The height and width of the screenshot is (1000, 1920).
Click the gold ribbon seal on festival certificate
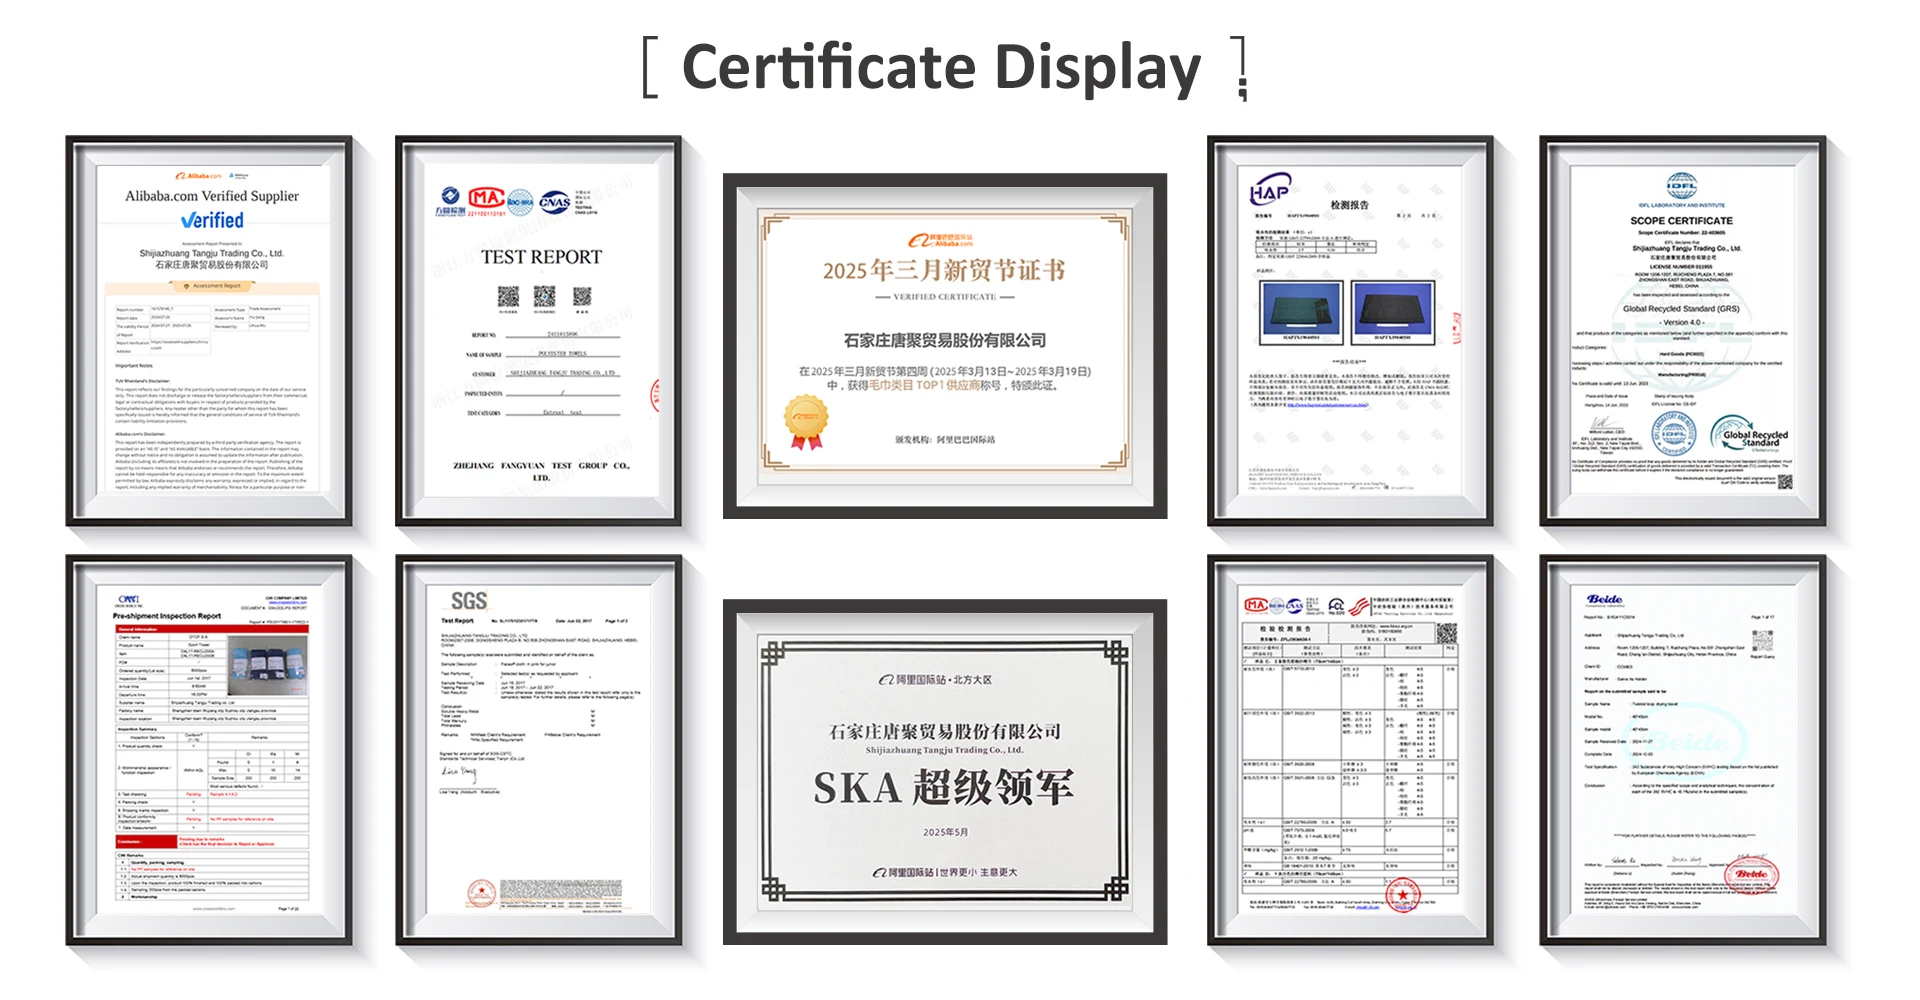point(807,422)
